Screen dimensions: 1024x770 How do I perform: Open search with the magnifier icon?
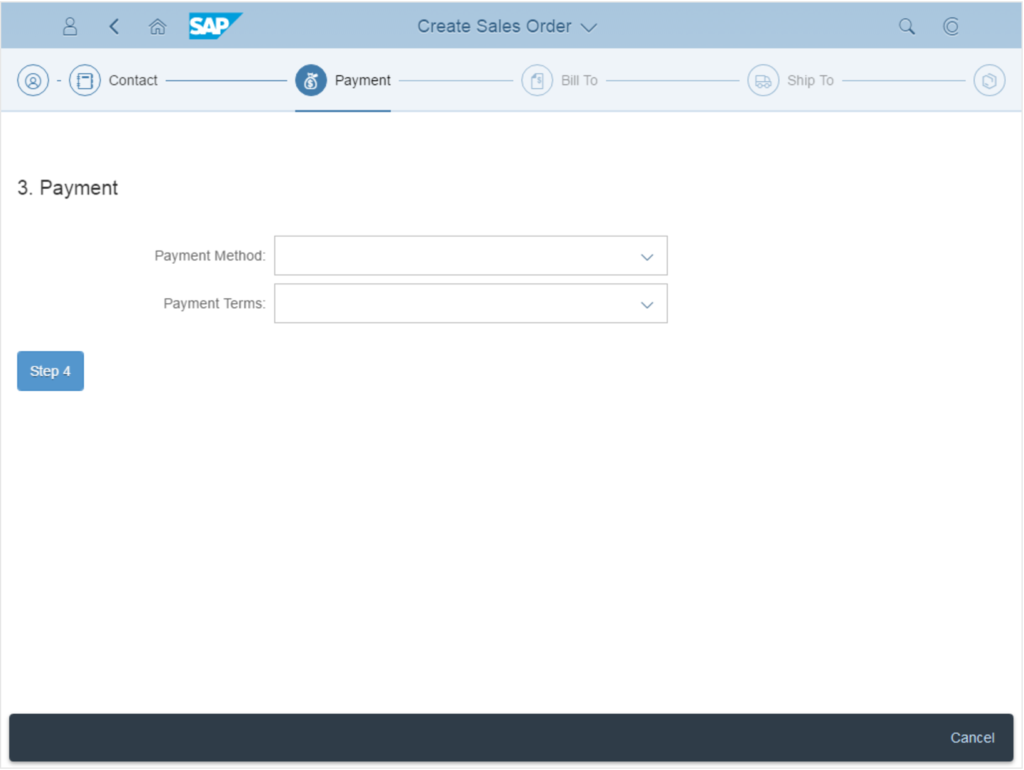(x=907, y=27)
